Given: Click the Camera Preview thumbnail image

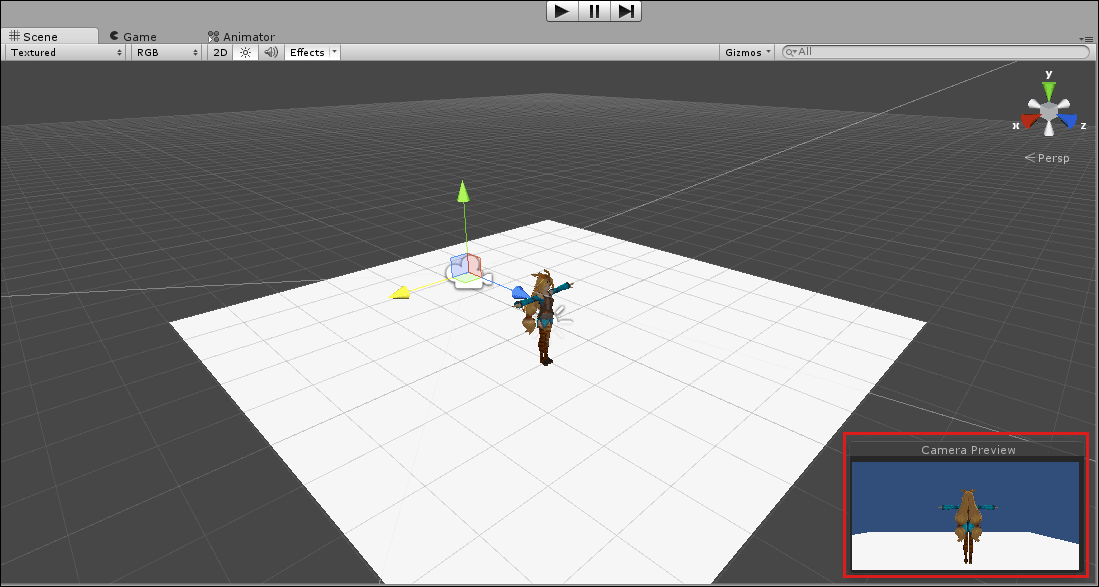Looking at the screenshot, I should pos(965,516).
